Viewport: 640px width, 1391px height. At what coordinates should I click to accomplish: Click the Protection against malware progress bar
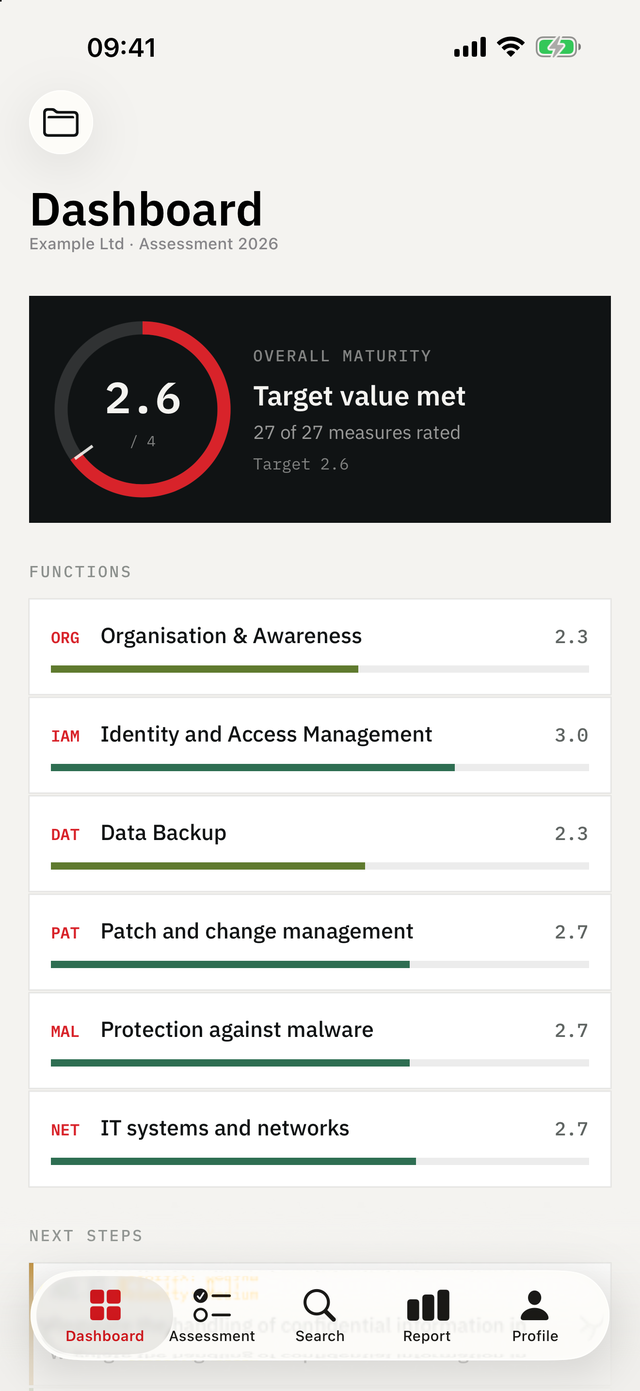click(320, 1063)
